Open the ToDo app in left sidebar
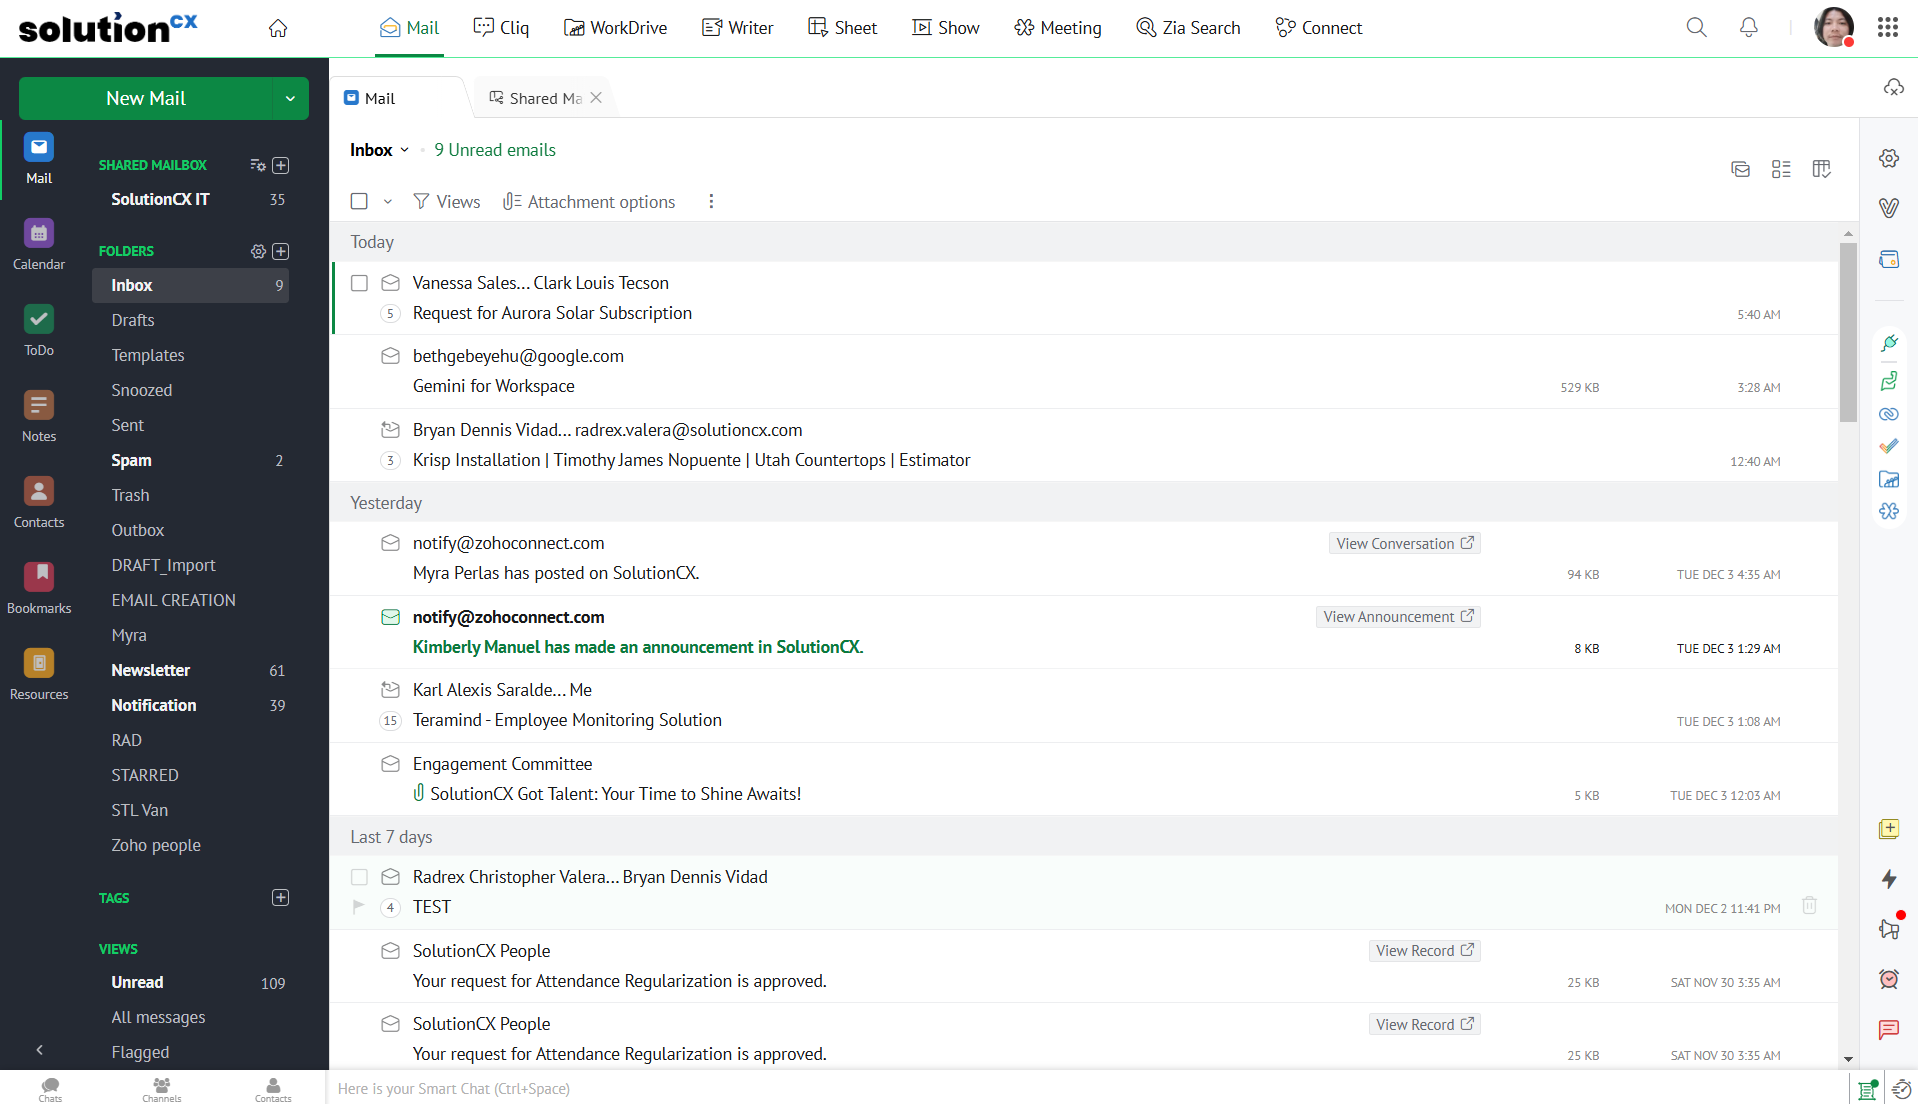1918x1104 pixels. 39,331
